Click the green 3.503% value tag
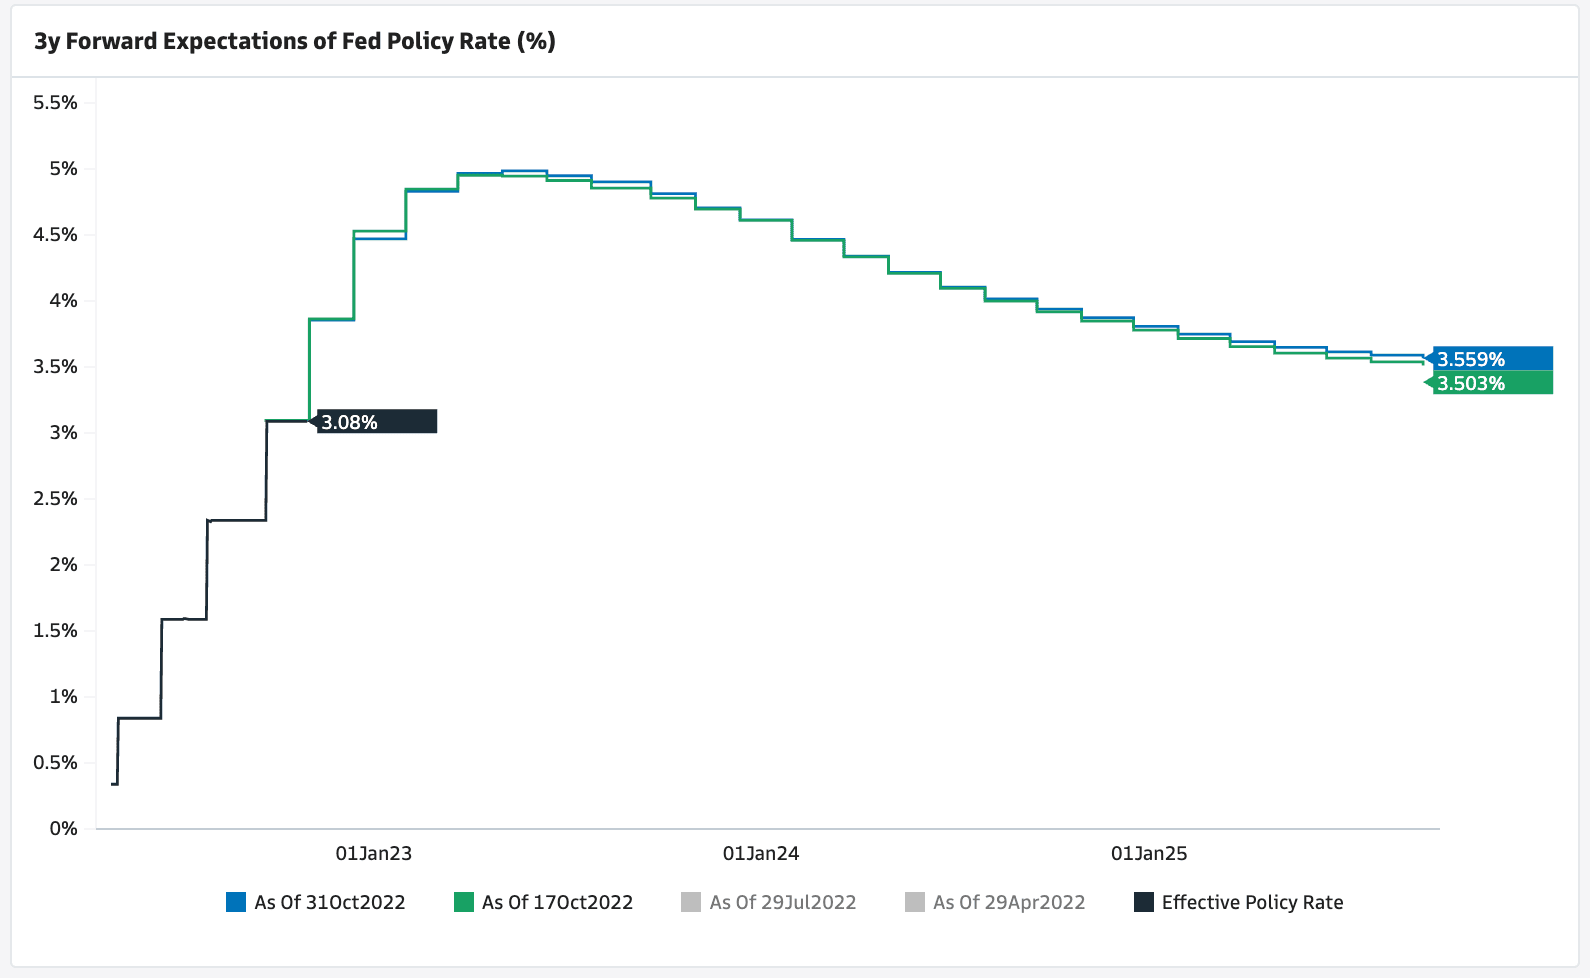The height and width of the screenshot is (978, 1590). coord(1491,383)
